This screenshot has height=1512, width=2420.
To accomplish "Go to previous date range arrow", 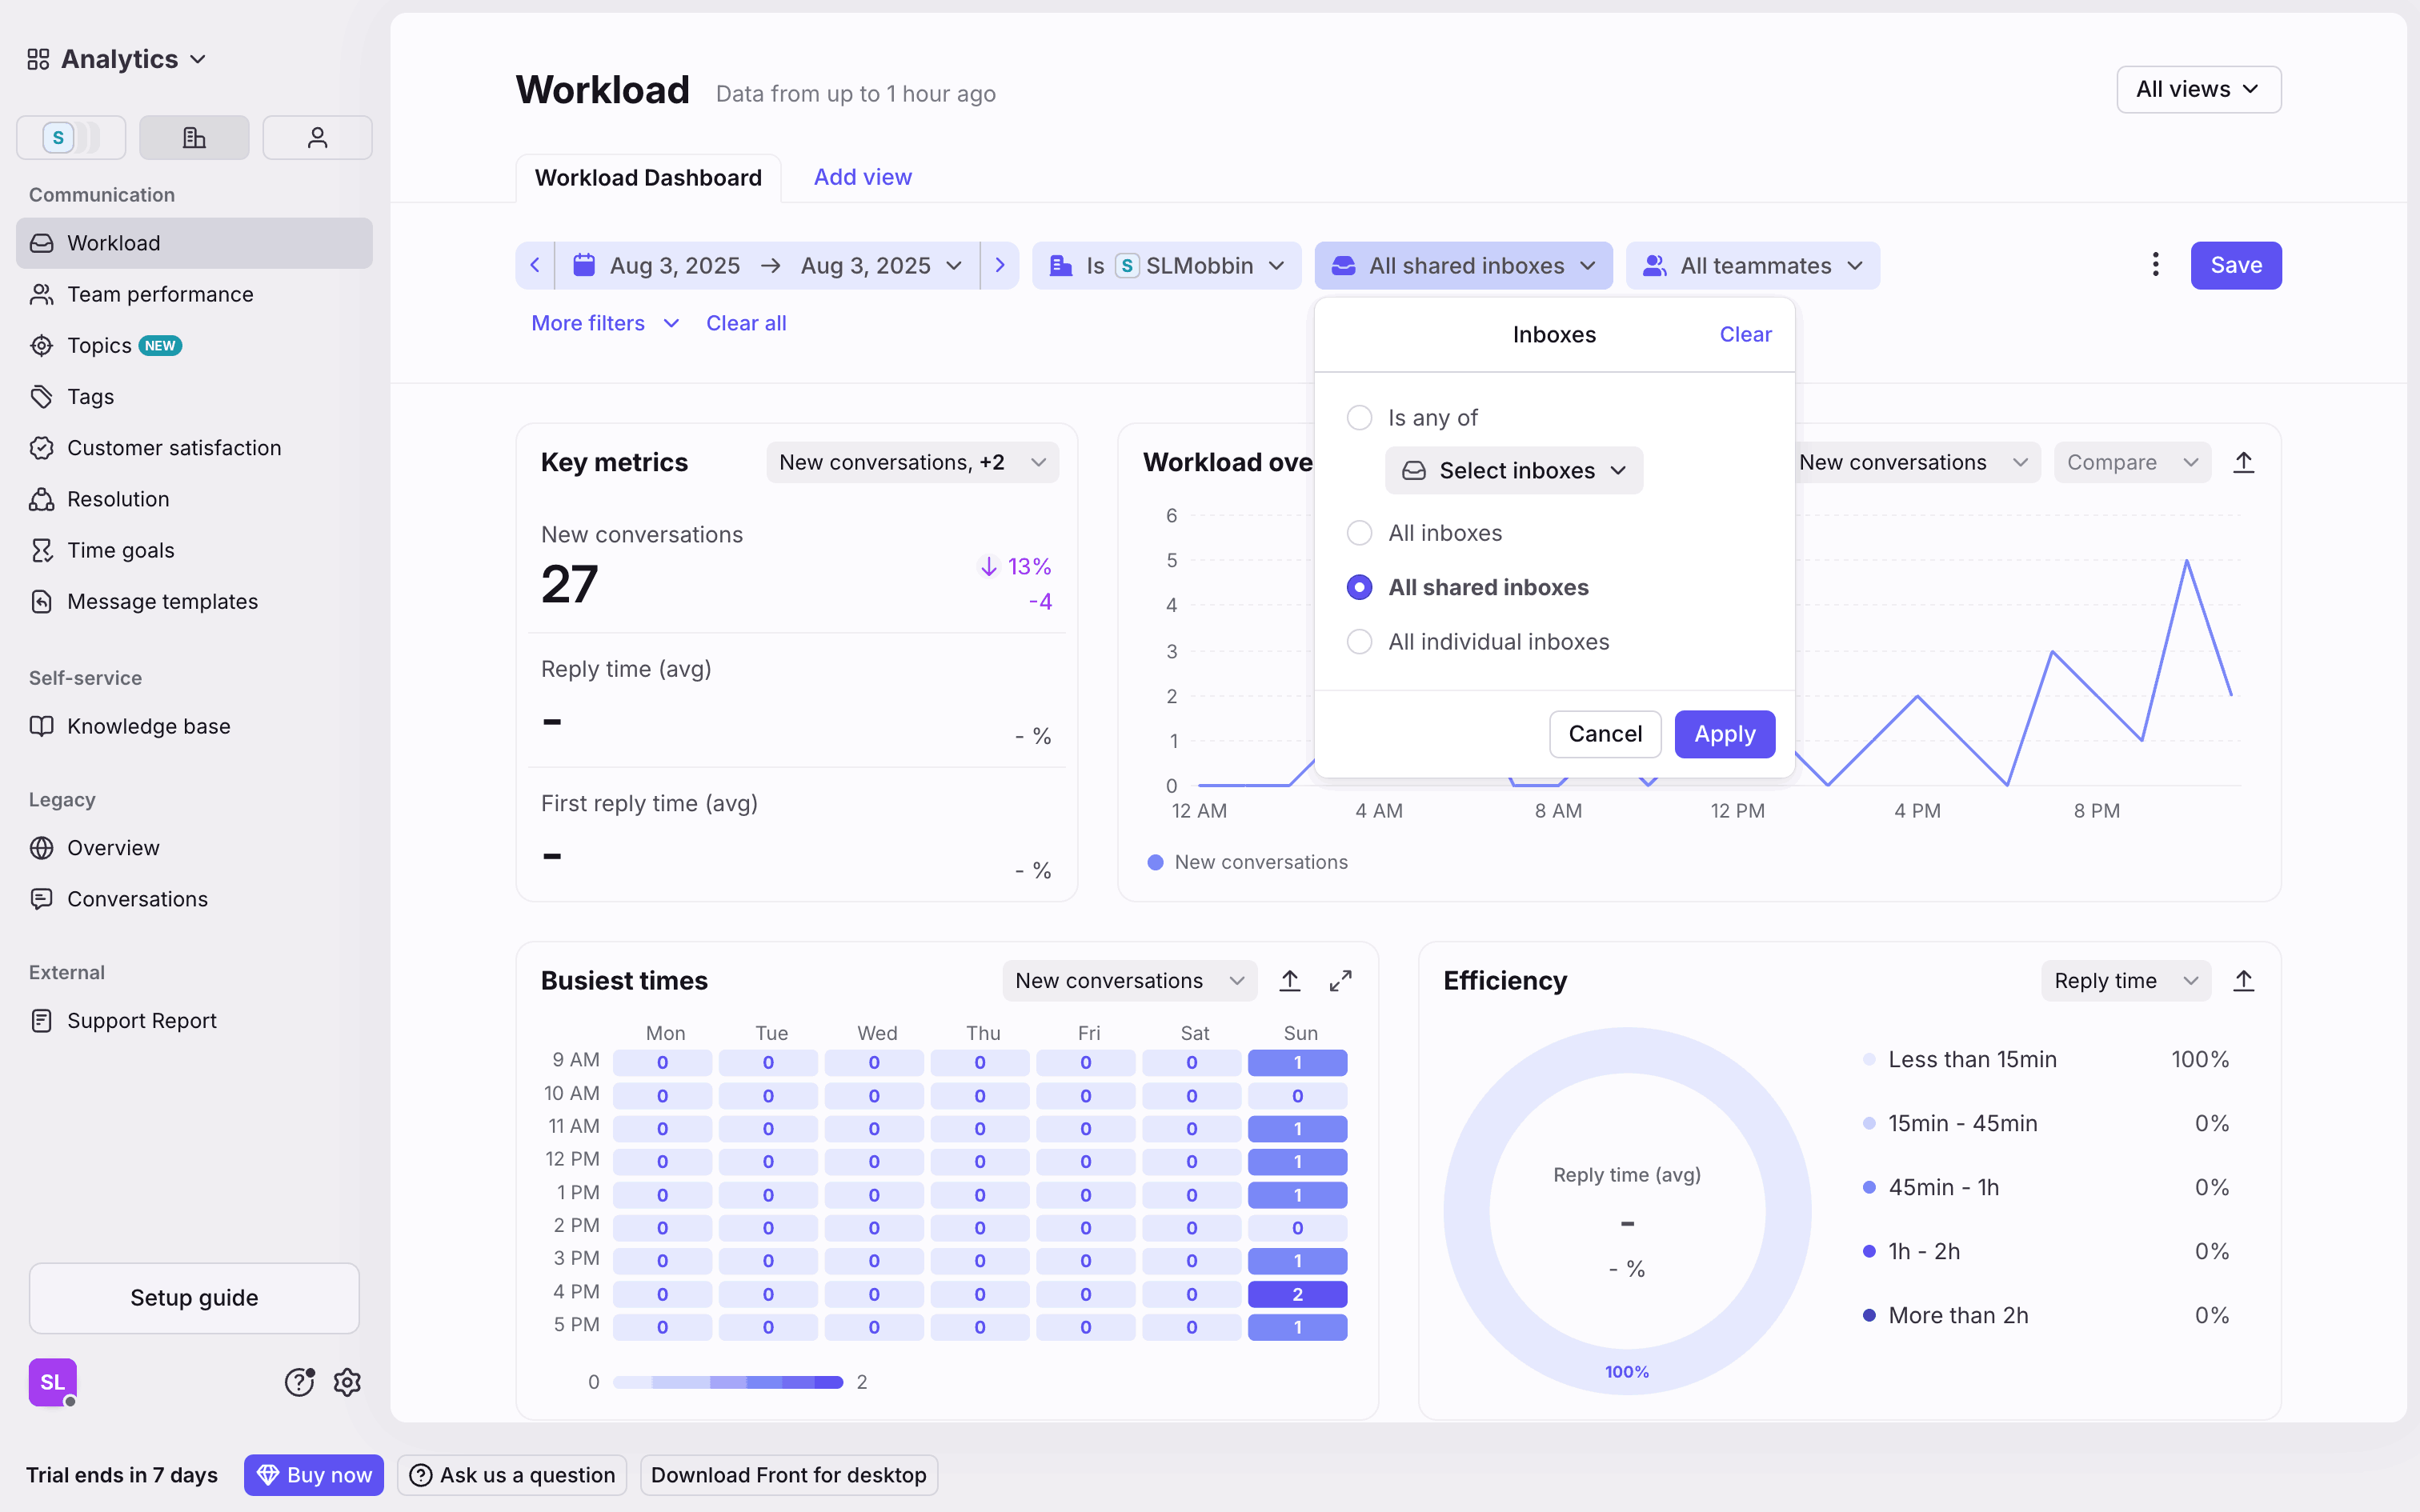I will 535,265.
